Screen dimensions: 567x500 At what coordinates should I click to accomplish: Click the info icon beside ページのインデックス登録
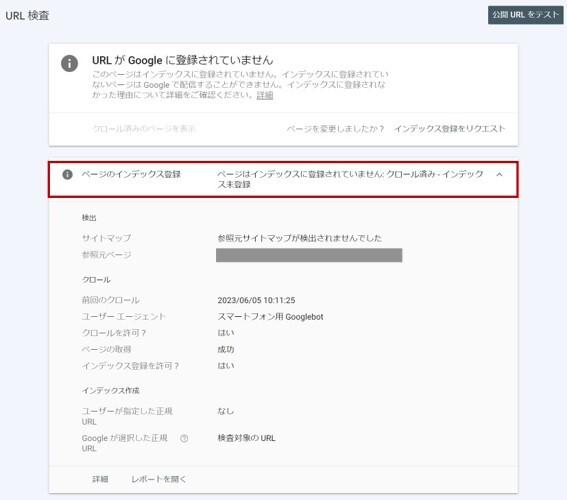(x=67, y=175)
